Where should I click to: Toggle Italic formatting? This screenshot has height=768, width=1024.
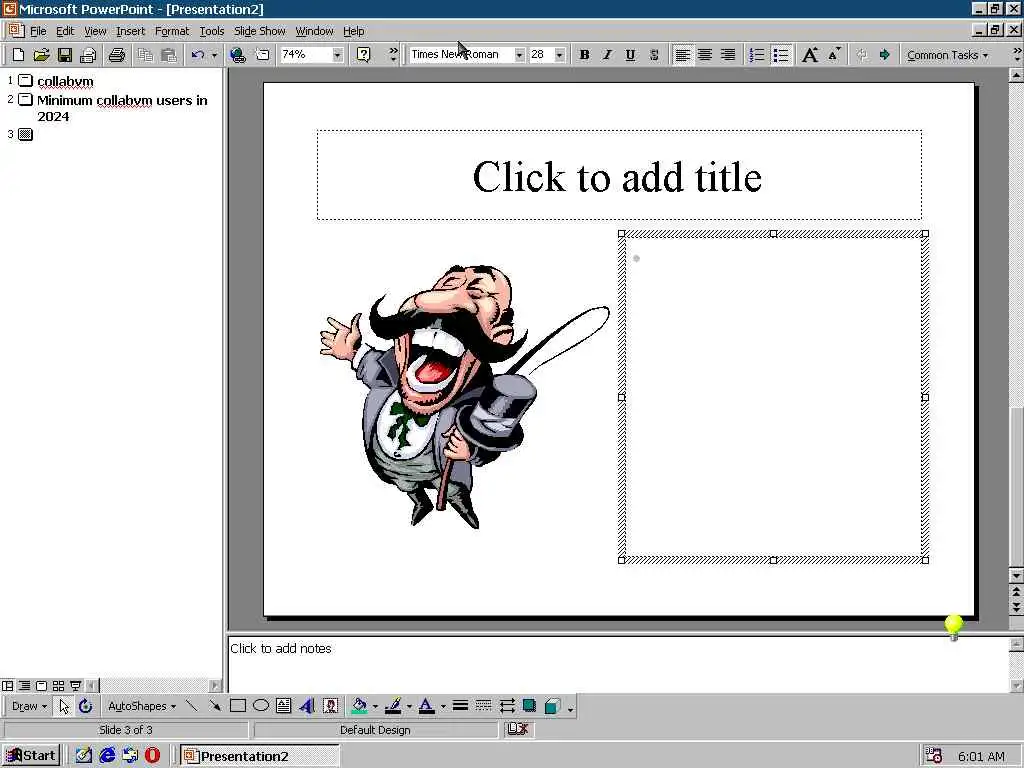(607, 55)
